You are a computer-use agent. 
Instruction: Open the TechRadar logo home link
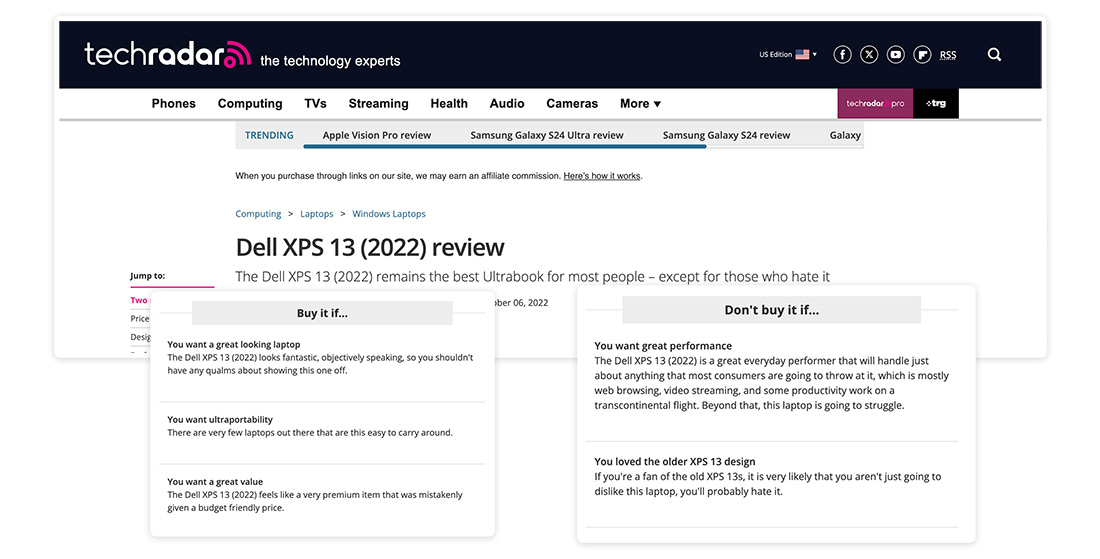pos(168,55)
